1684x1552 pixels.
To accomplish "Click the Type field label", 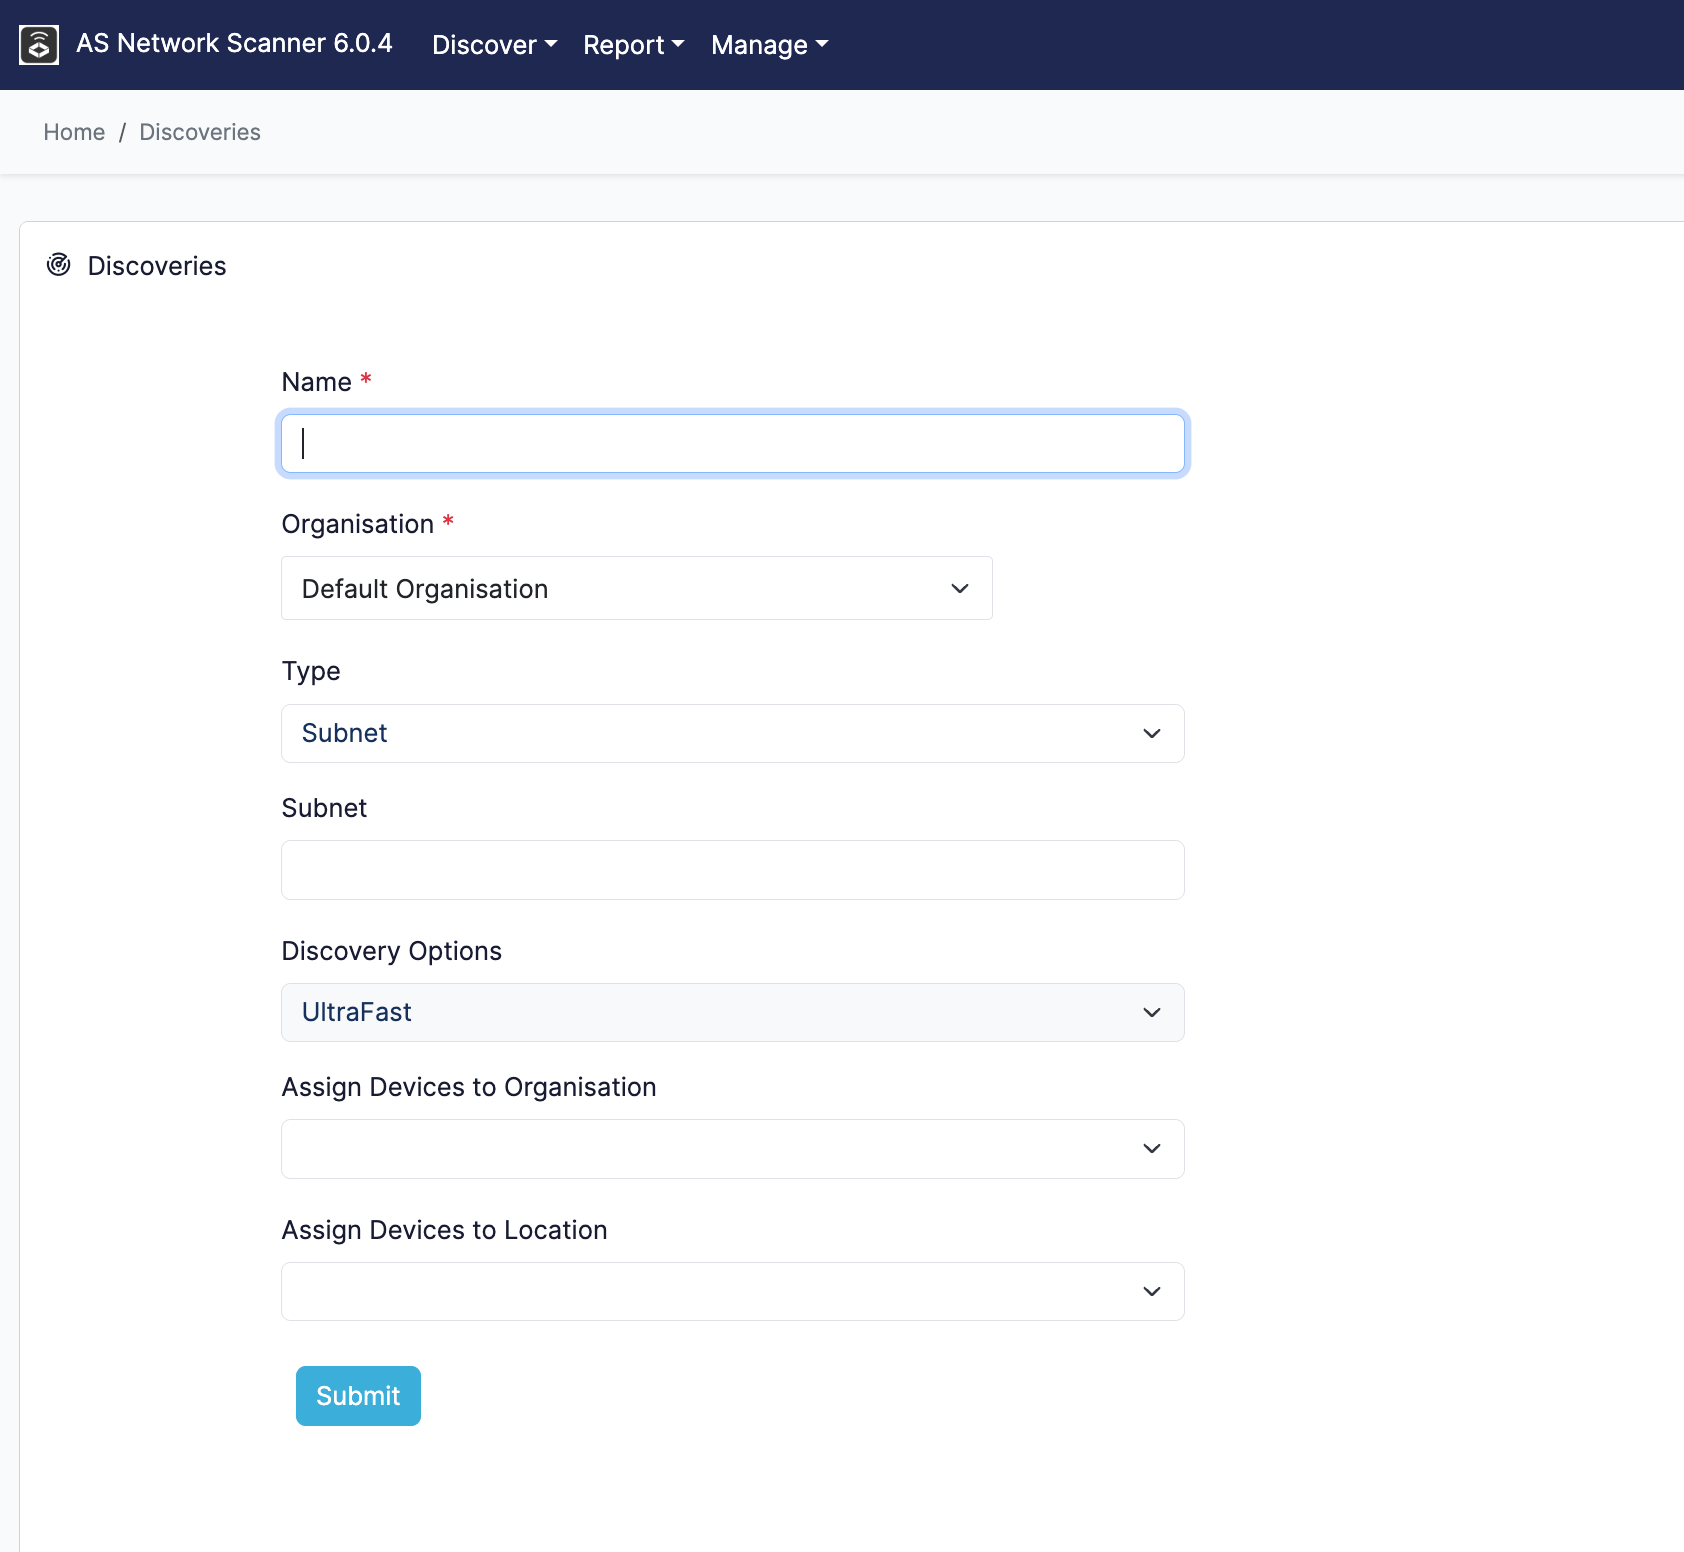I will tap(311, 671).
